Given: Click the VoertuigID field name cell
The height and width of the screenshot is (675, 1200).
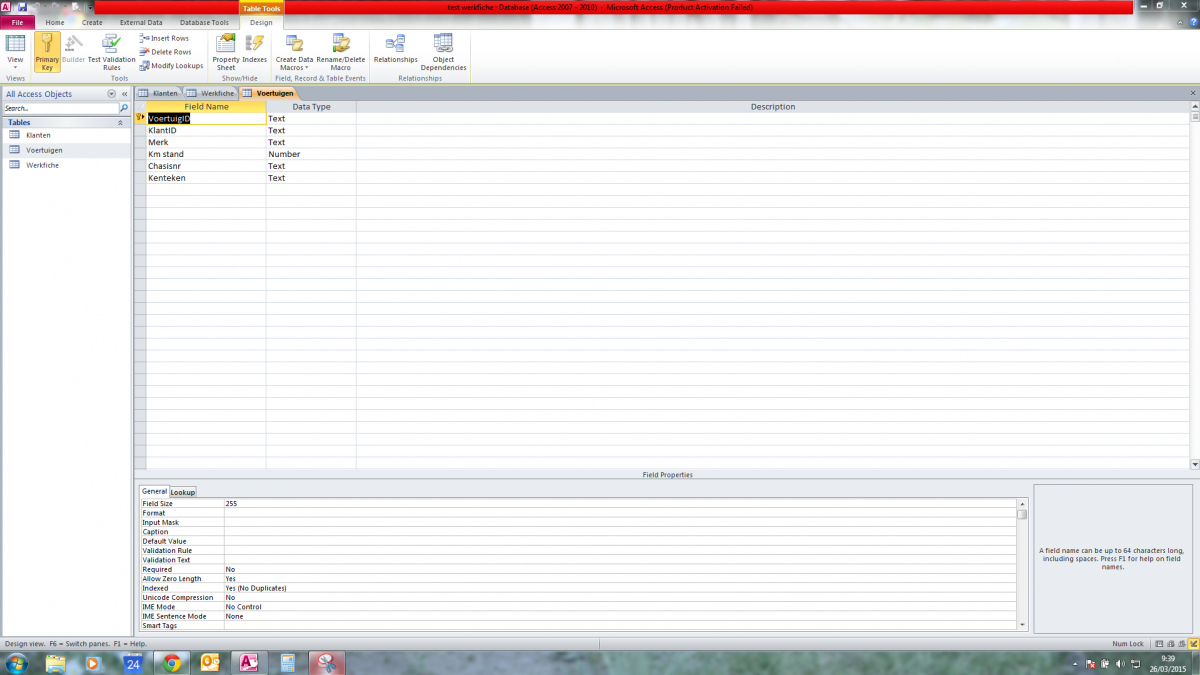Looking at the screenshot, I should [206, 118].
